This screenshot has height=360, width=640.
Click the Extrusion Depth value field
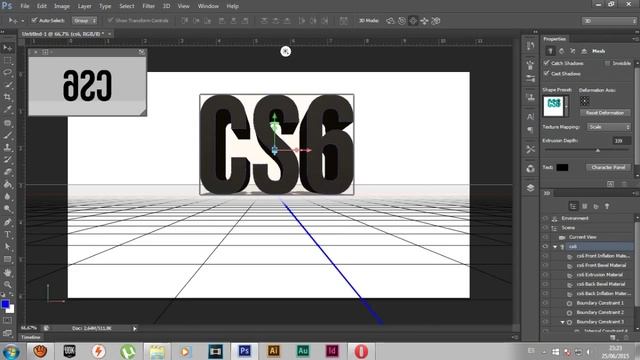point(621,140)
